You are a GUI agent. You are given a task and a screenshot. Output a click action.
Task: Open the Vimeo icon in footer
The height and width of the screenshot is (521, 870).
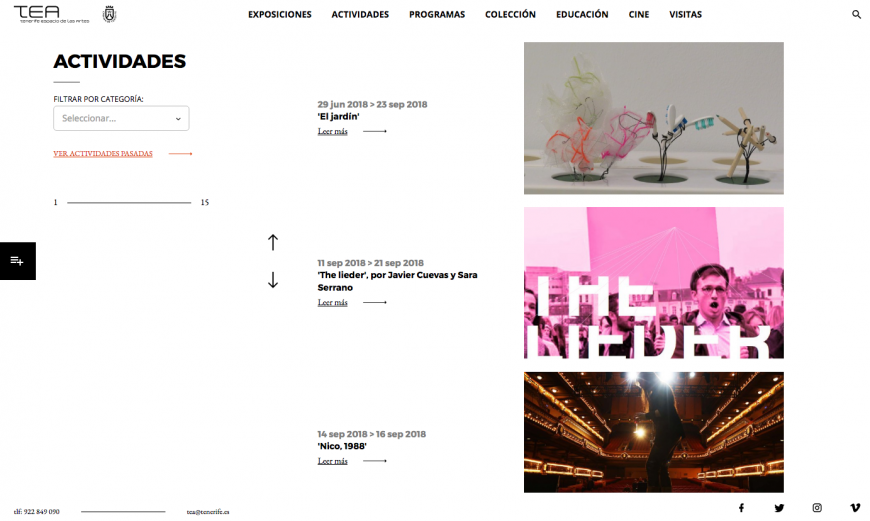pos(855,508)
